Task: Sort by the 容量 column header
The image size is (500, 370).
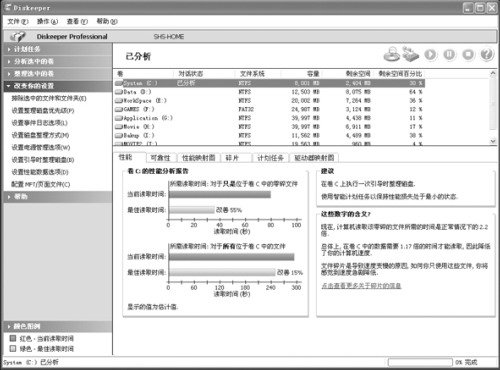Action: point(301,74)
